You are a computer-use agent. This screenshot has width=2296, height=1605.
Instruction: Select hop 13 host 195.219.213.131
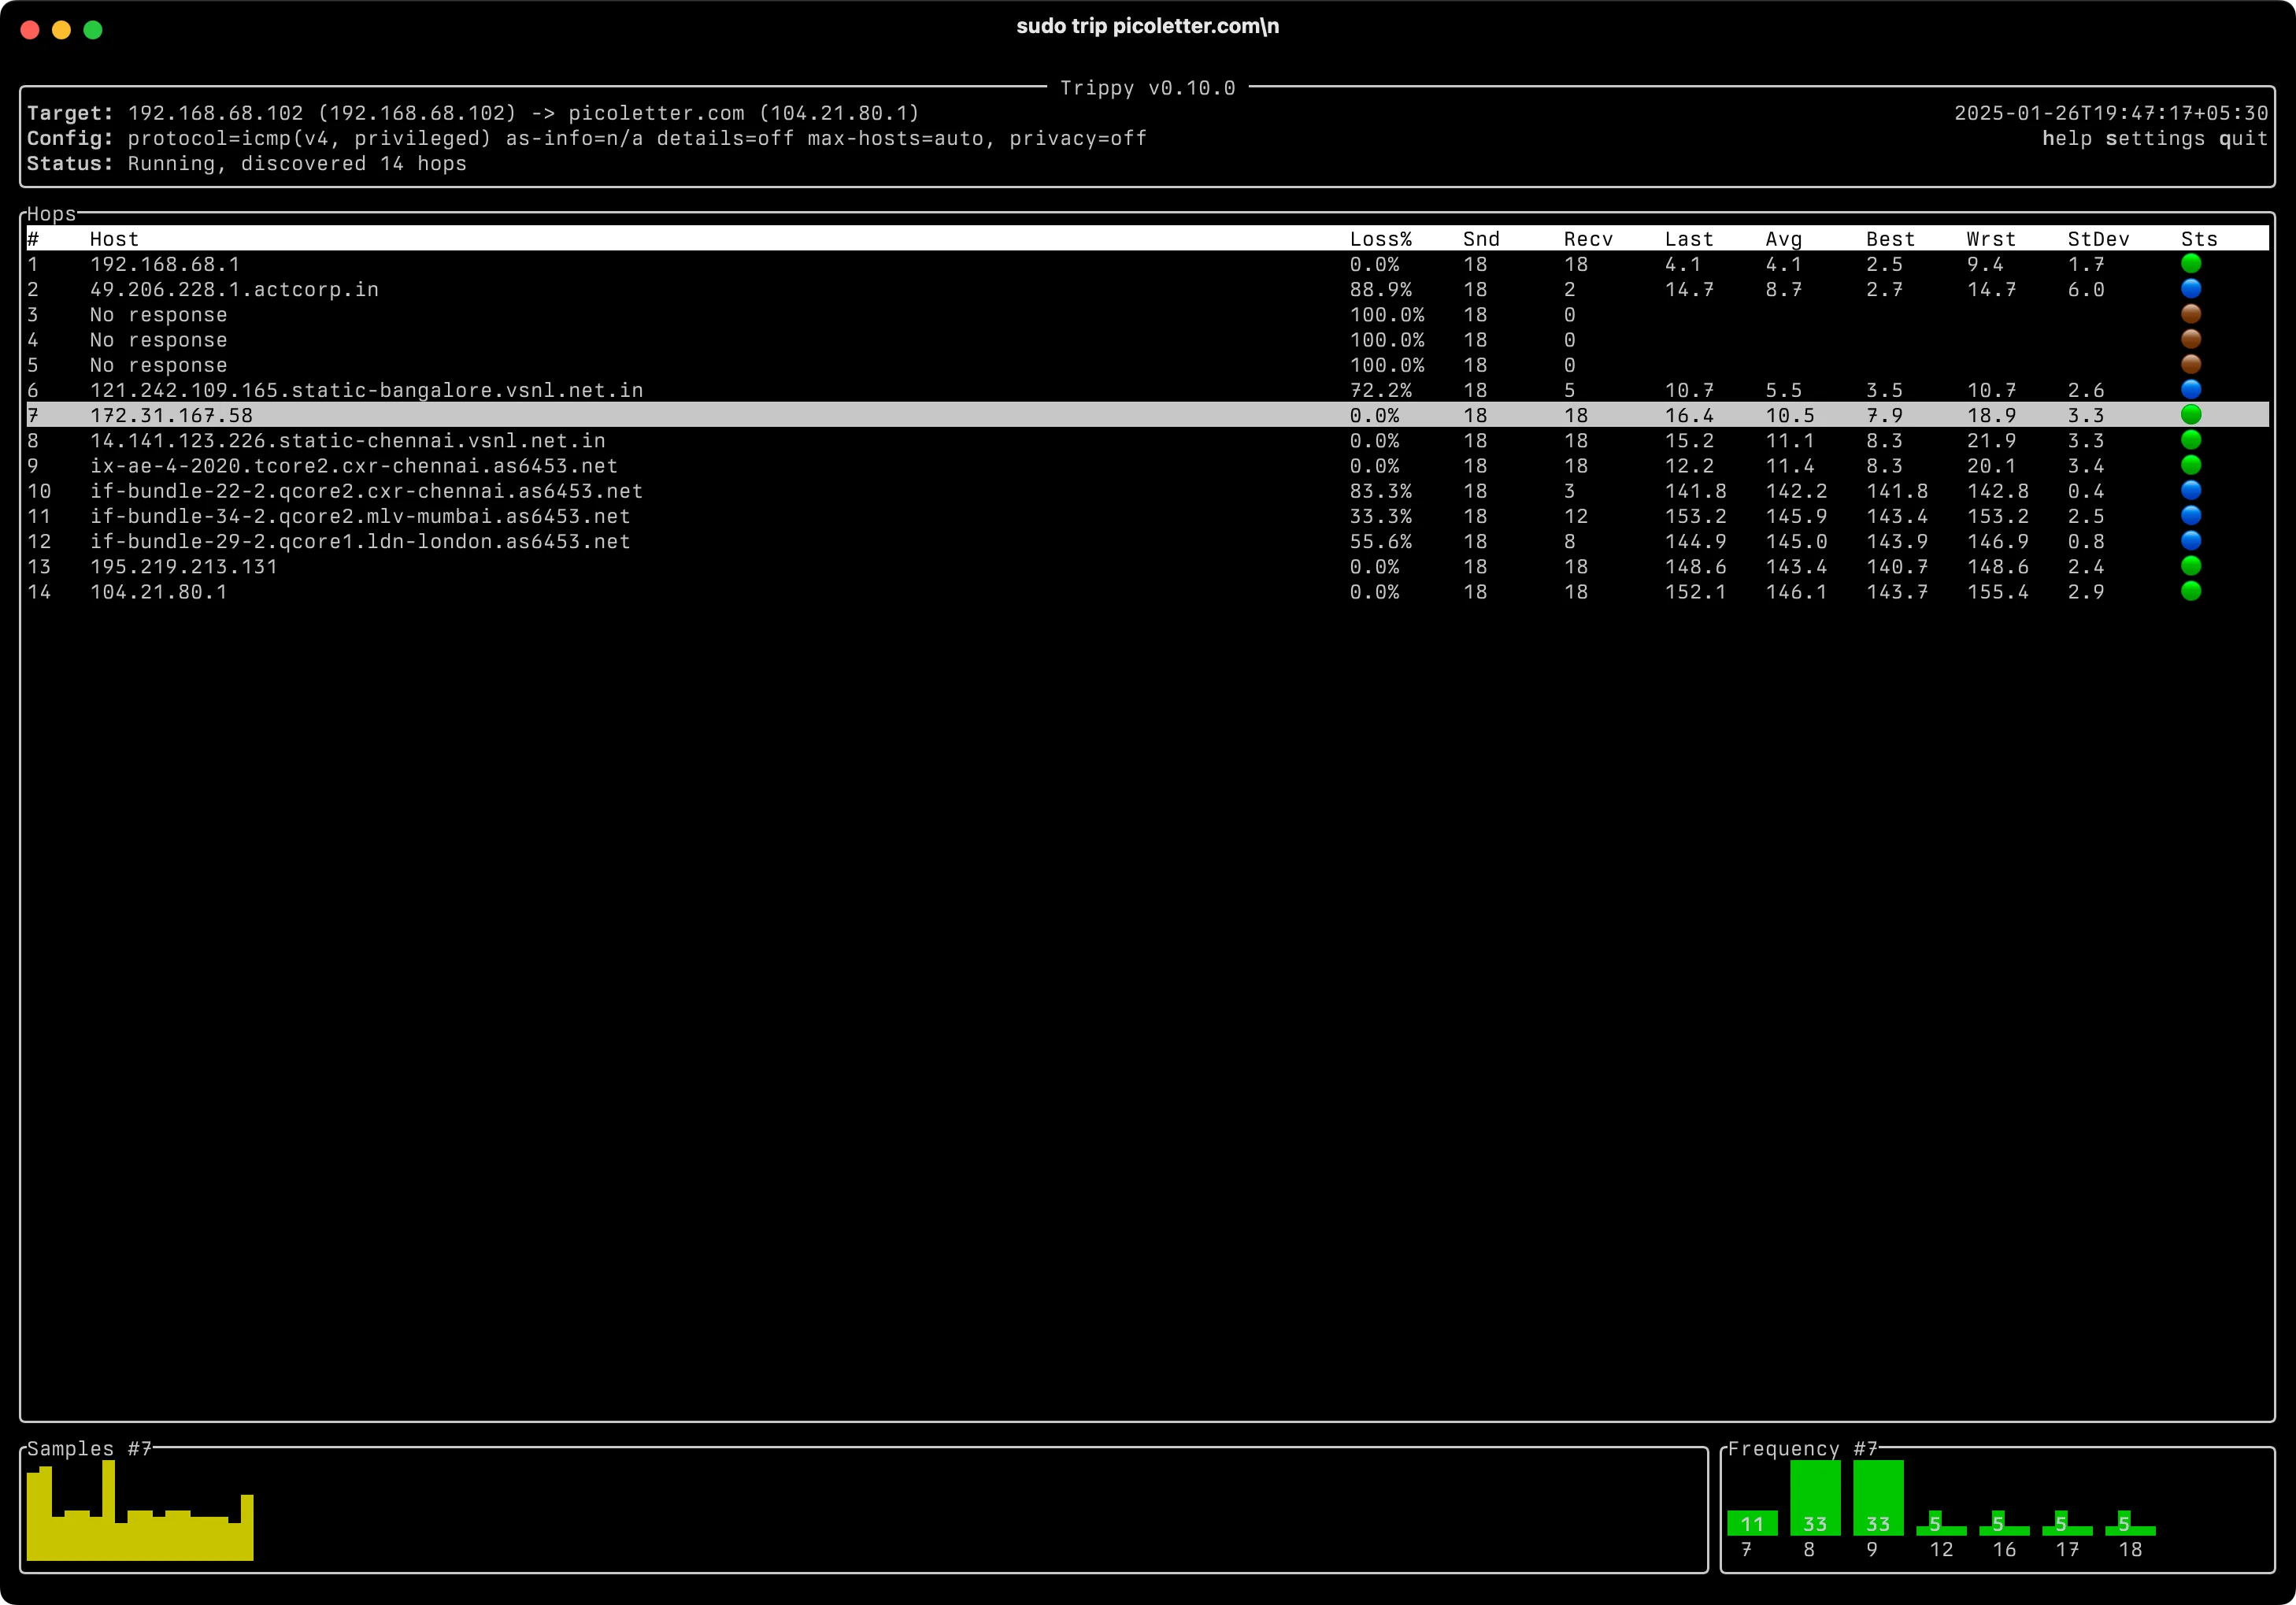pyautogui.click(x=184, y=566)
